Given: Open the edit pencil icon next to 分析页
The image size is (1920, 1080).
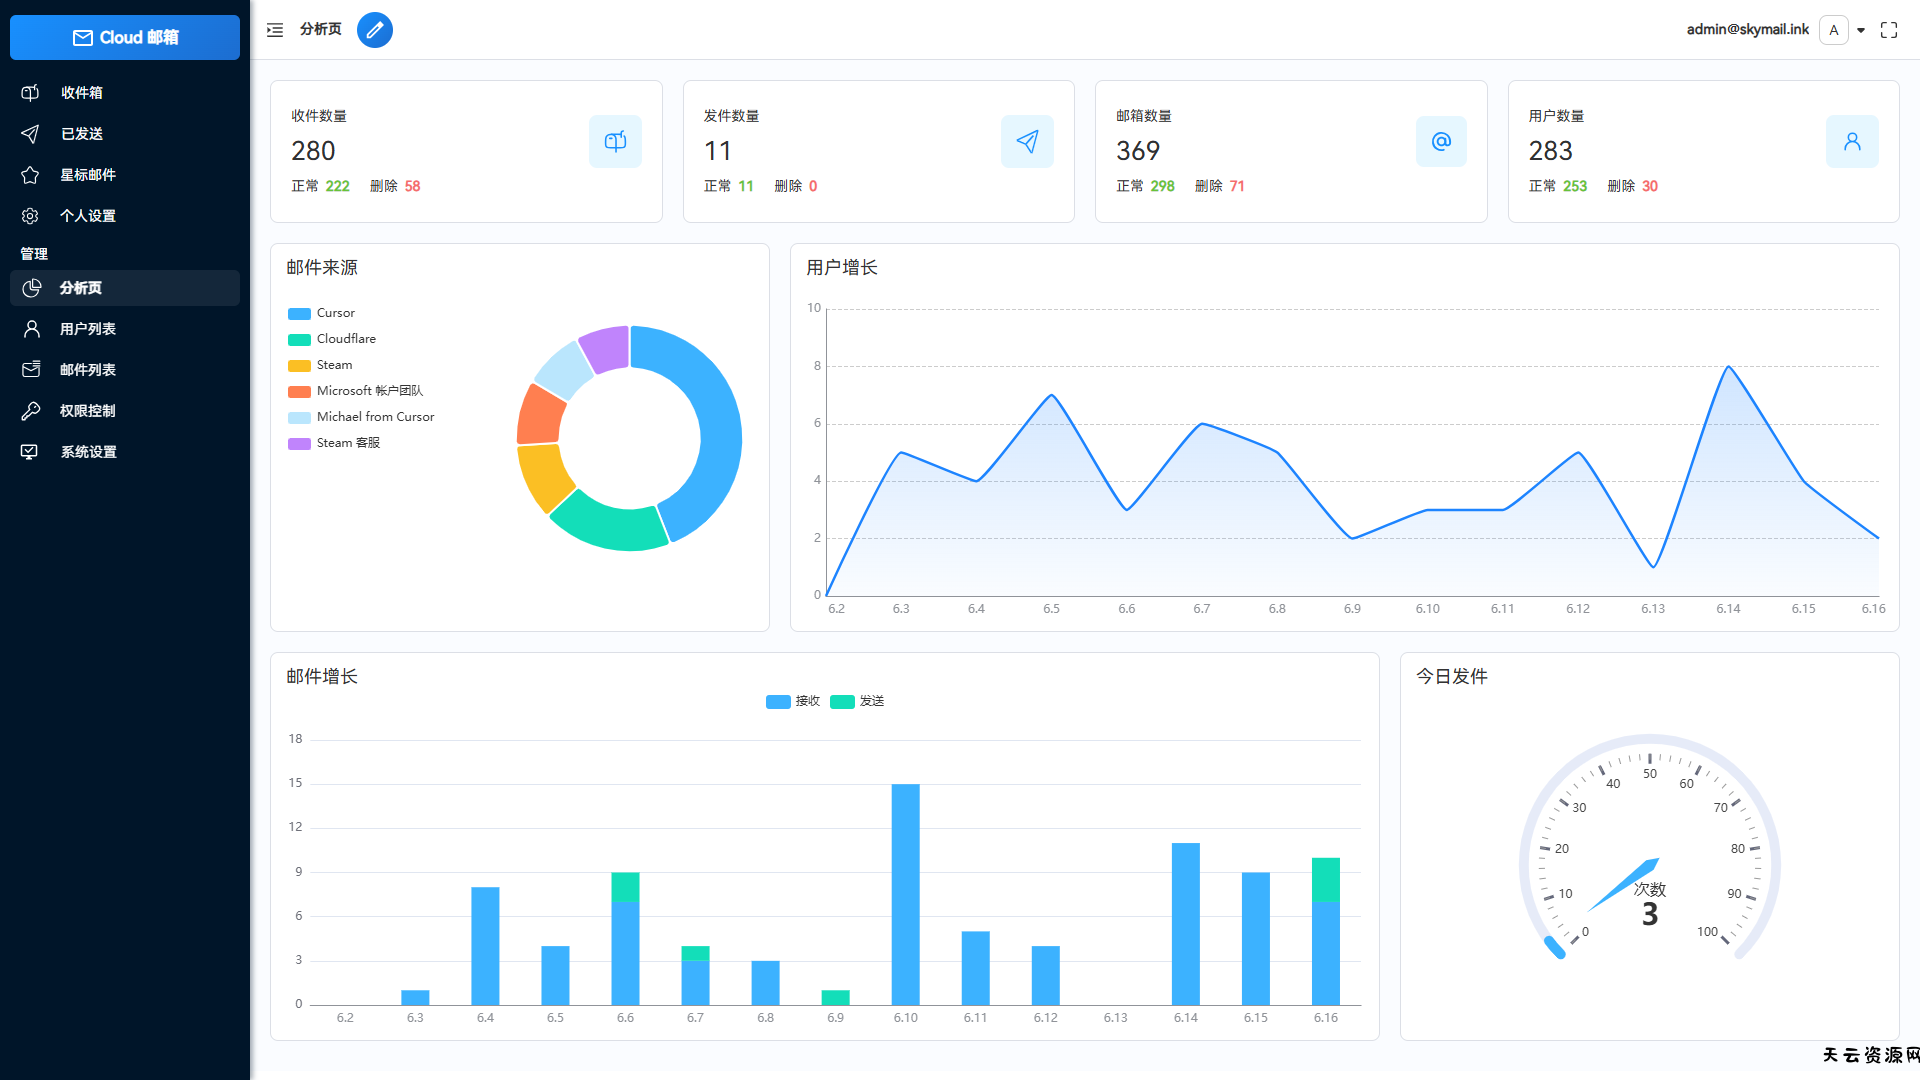Looking at the screenshot, I should [375, 30].
